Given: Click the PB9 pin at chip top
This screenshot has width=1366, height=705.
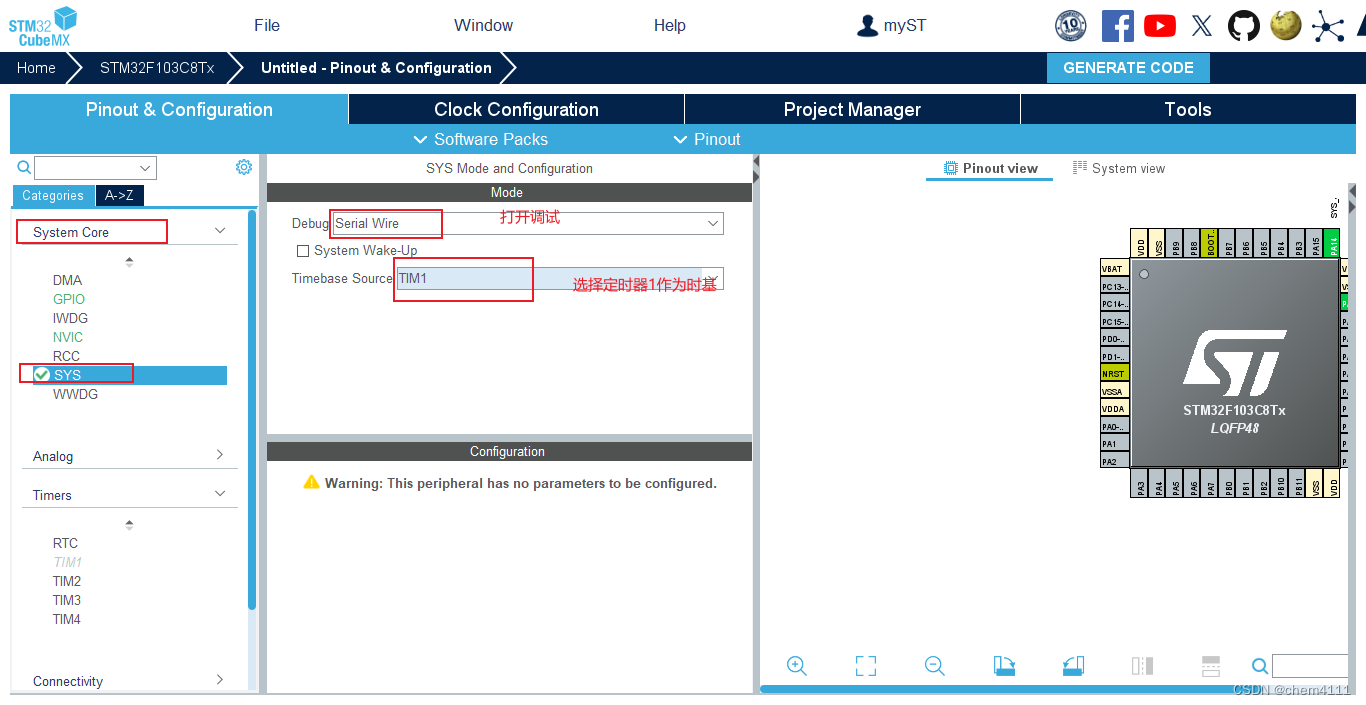Looking at the screenshot, I should [x=1176, y=243].
